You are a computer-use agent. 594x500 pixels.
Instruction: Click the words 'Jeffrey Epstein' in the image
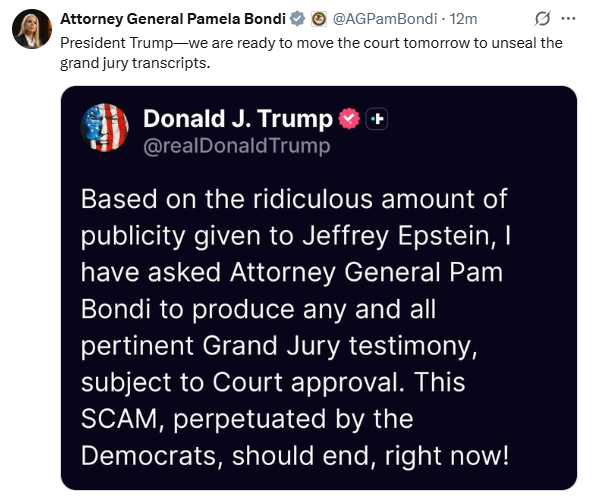coord(400,236)
